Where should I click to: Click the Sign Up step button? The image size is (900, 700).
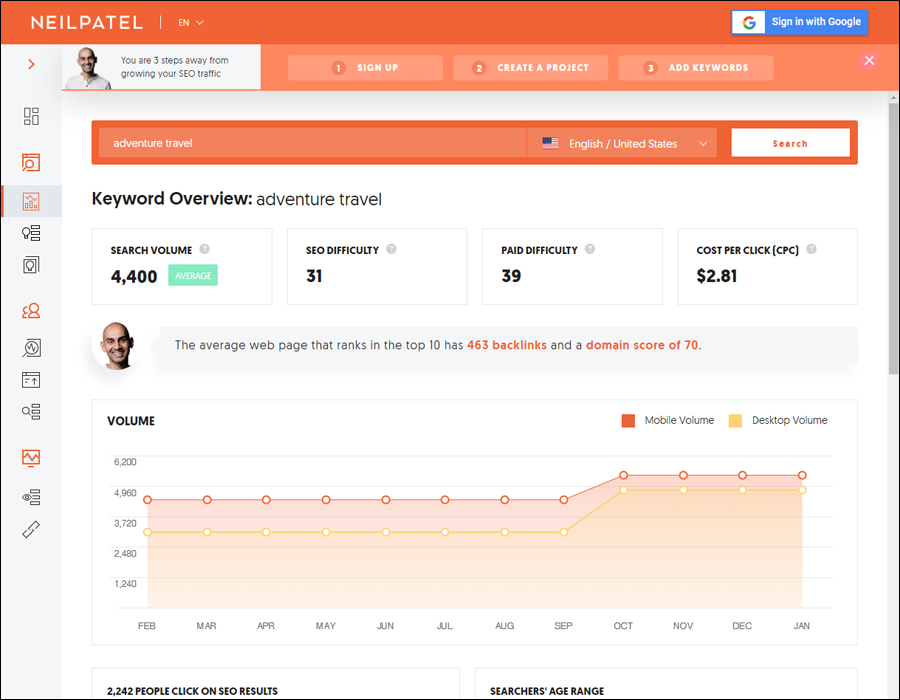365,68
